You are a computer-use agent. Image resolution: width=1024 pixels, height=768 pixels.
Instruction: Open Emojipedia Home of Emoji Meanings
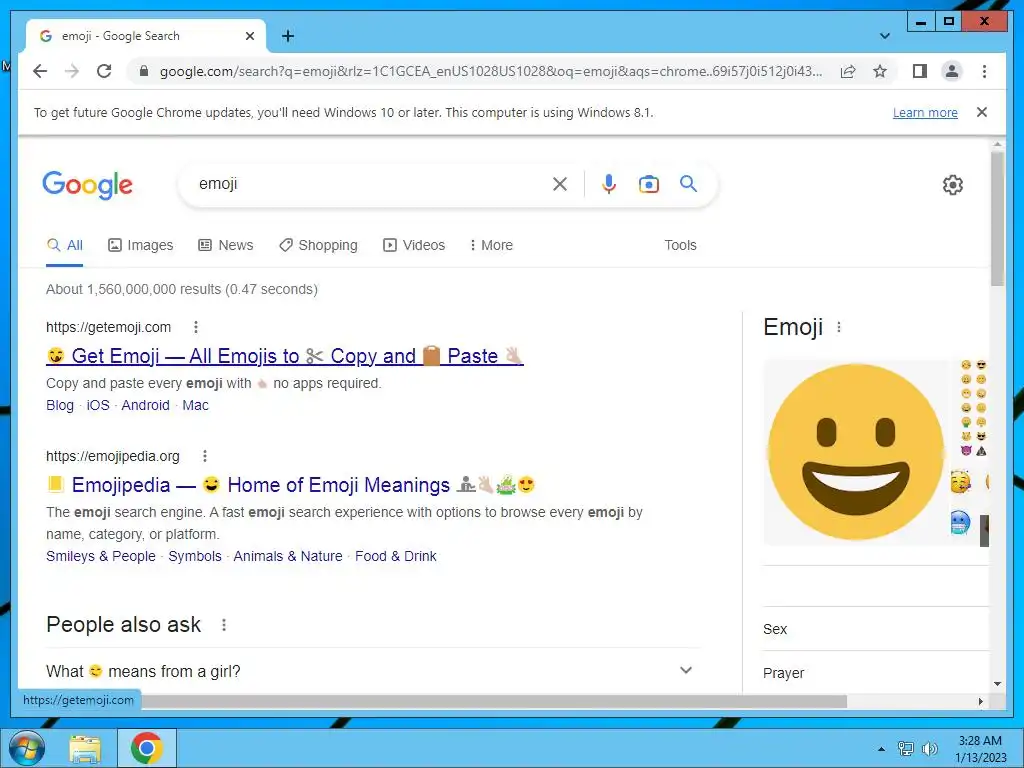point(291,485)
